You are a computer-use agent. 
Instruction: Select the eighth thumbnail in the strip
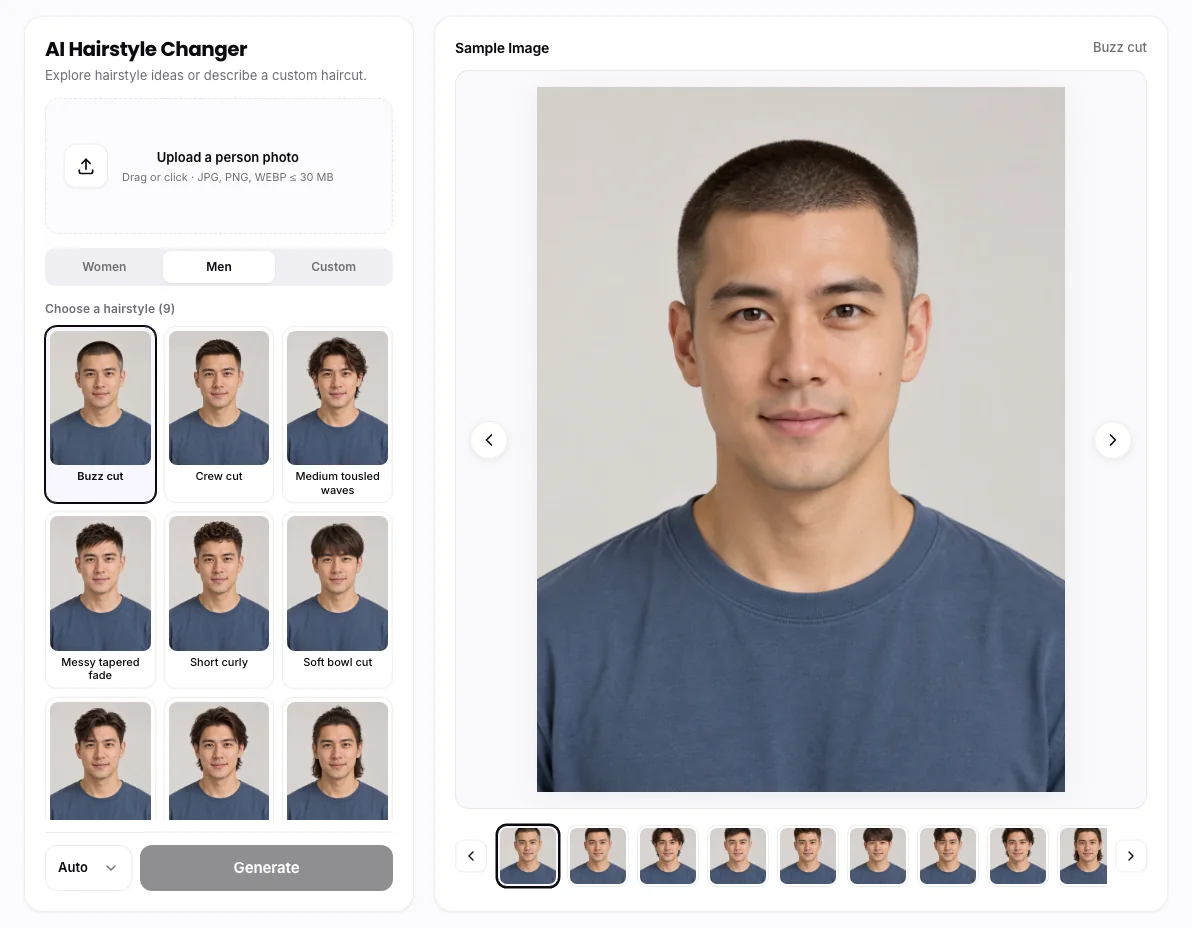pyautogui.click(x=1017, y=856)
